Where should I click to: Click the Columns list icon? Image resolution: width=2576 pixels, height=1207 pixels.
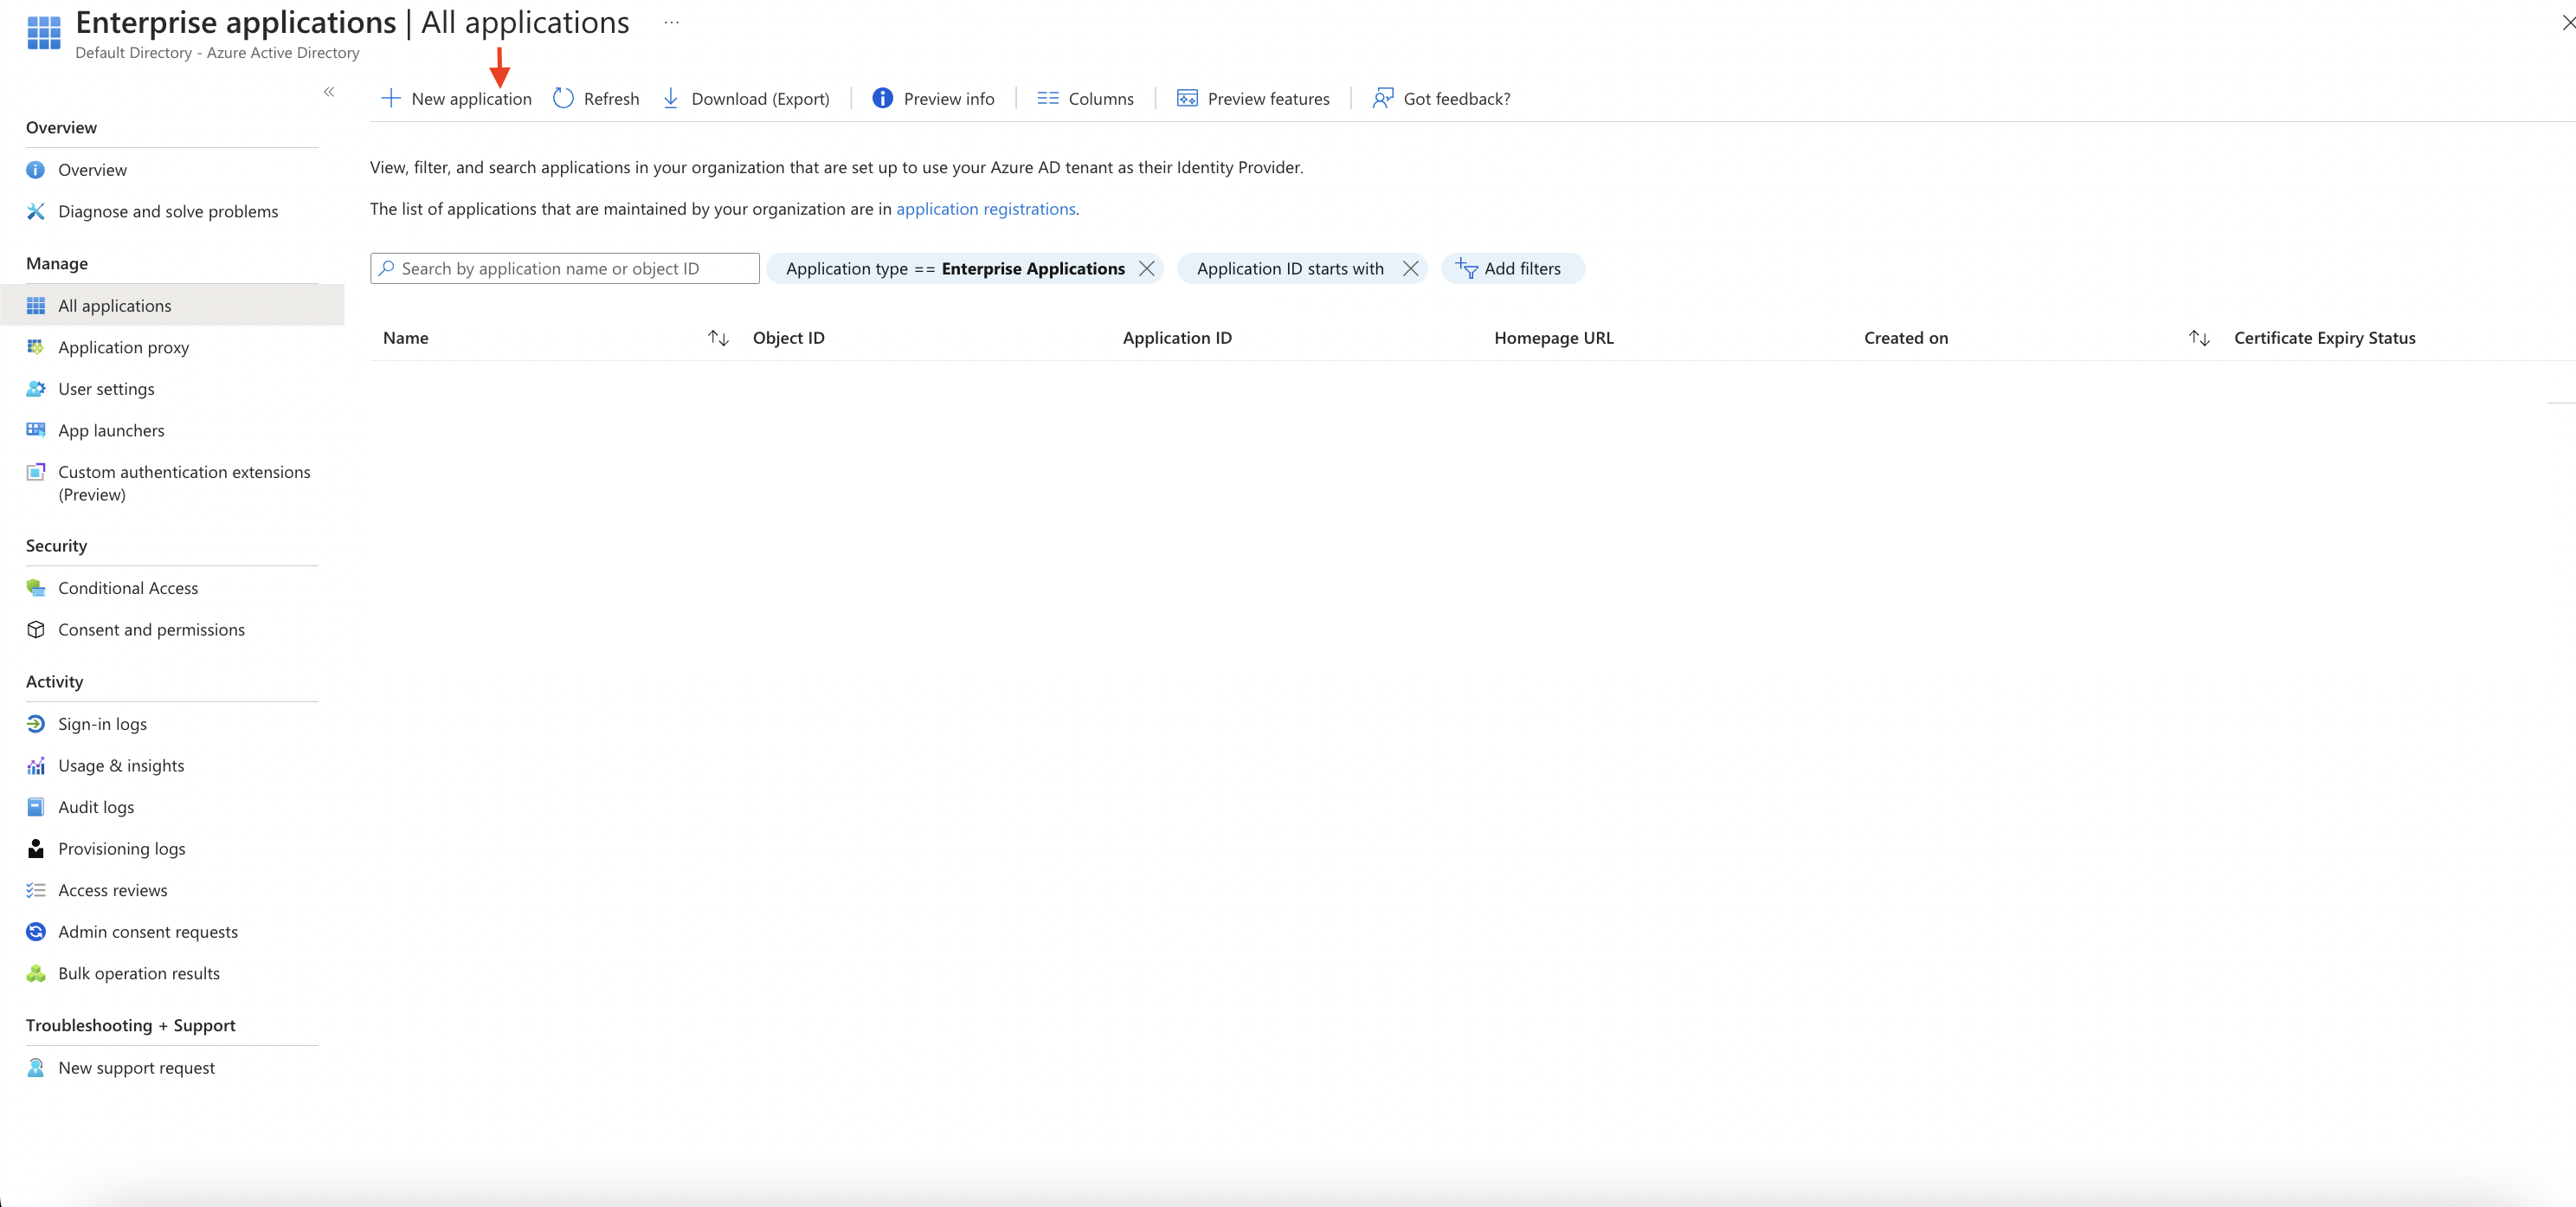pos(1047,98)
